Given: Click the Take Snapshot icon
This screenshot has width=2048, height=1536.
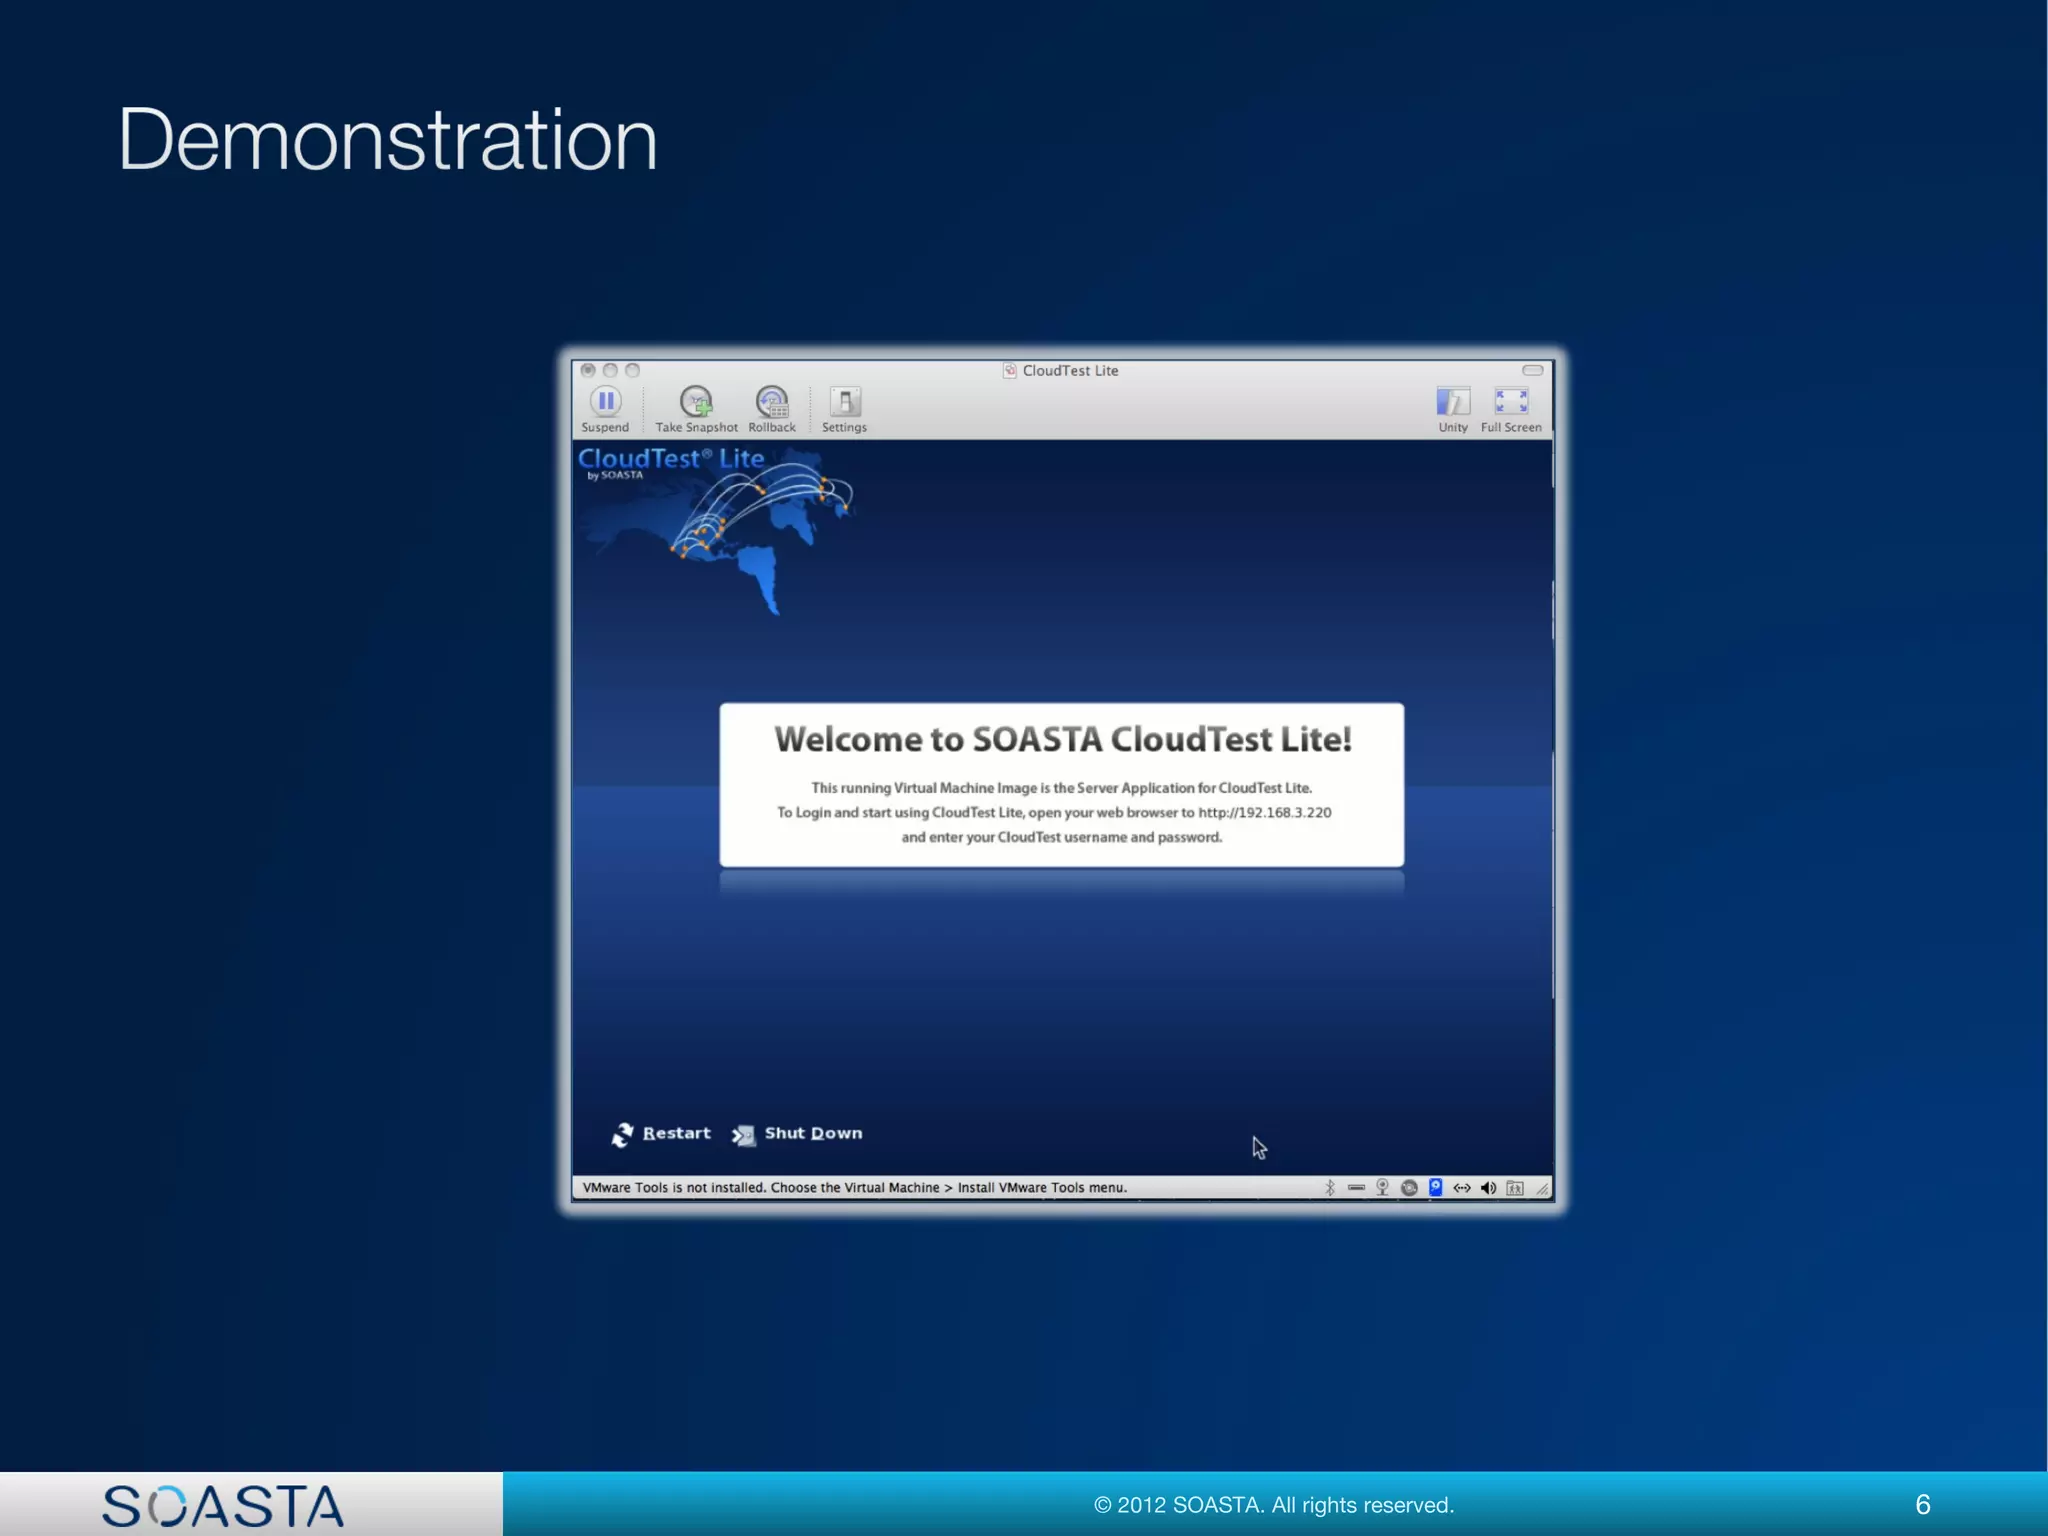Looking at the screenshot, I should pos(696,402).
